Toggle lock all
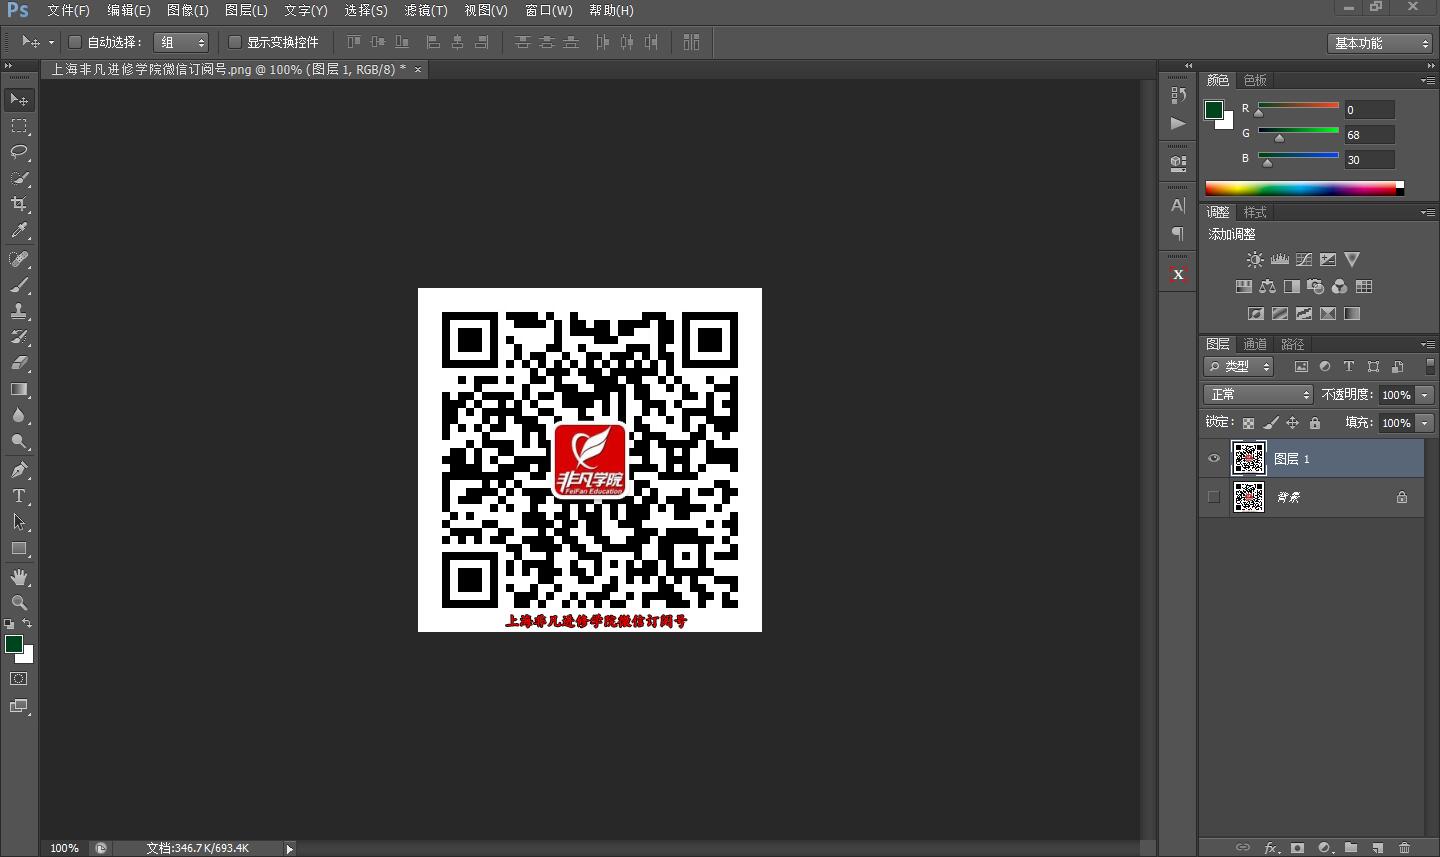Screen dimensions: 1440x857 pyautogui.click(x=1315, y=423)
